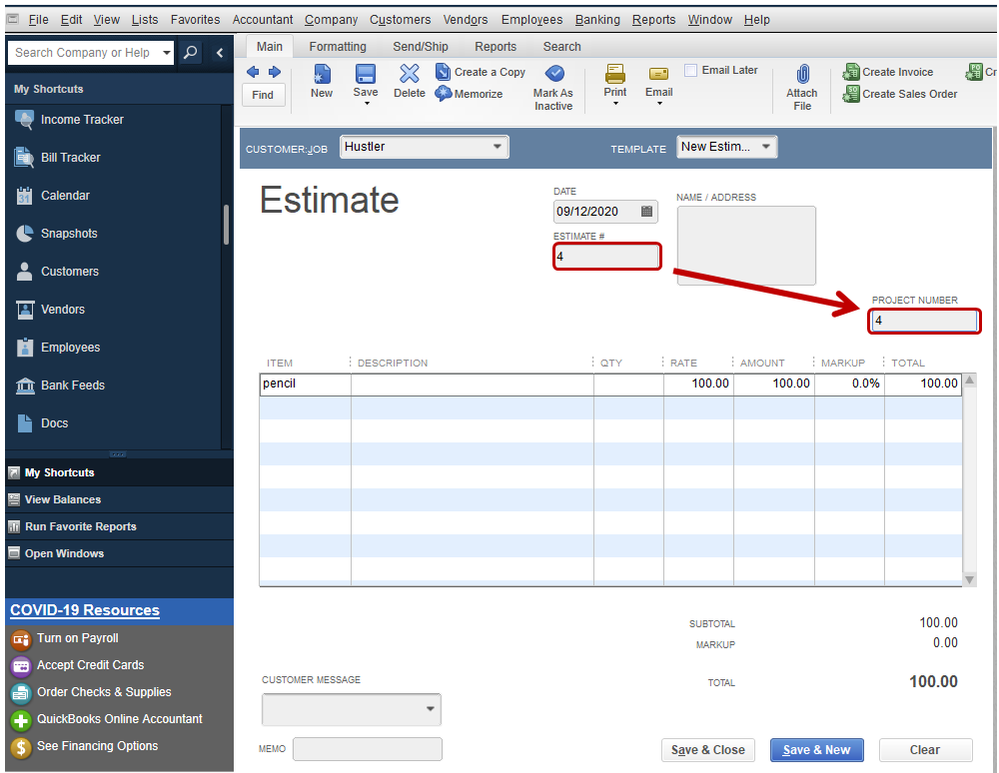Click Create Invoice icon
Image resolution: width=999 pixels, height=773 pixels.
point(851,72)
